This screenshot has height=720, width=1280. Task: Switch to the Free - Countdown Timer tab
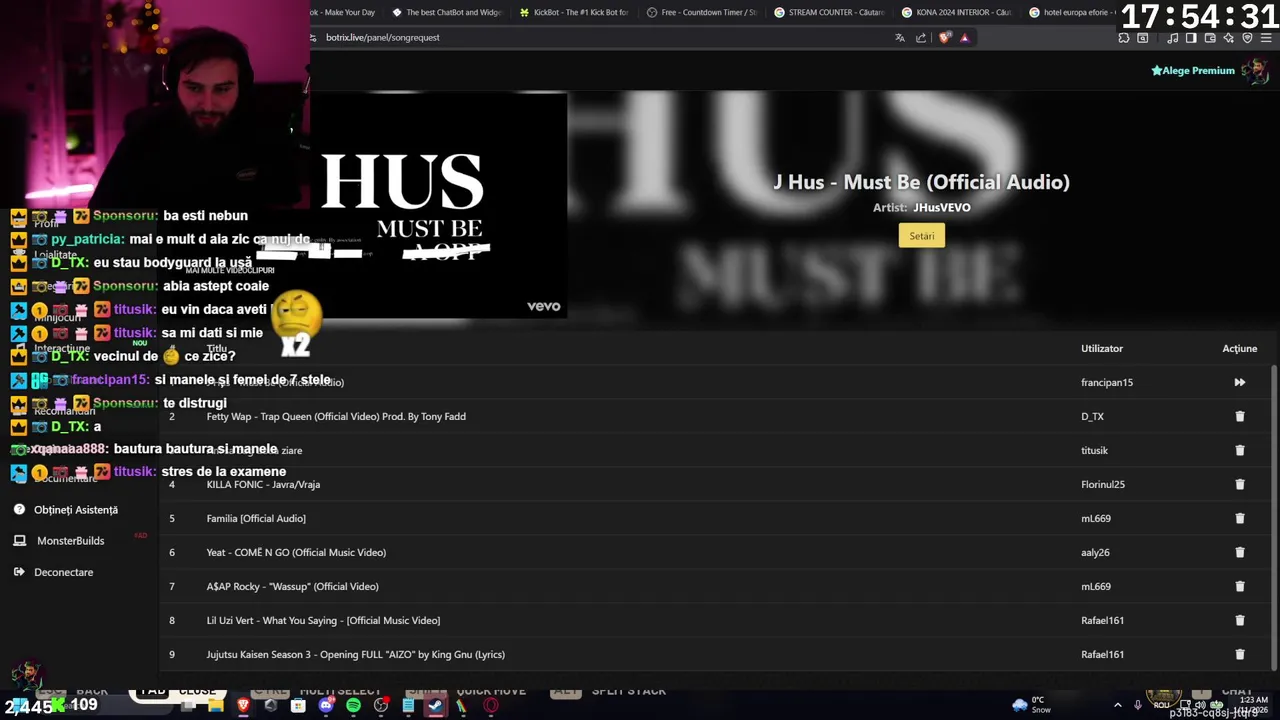[702, 12]
